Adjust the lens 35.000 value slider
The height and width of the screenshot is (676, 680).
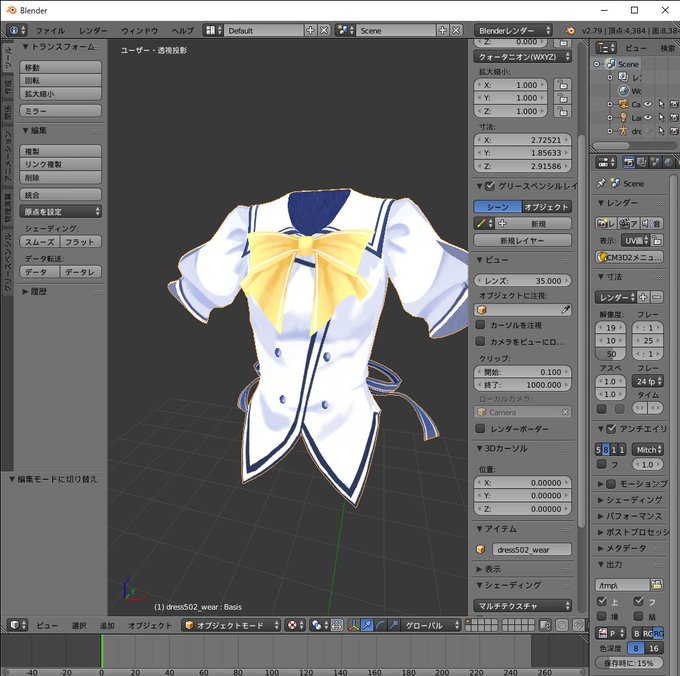pyautogui.click(x=523, y=281)
